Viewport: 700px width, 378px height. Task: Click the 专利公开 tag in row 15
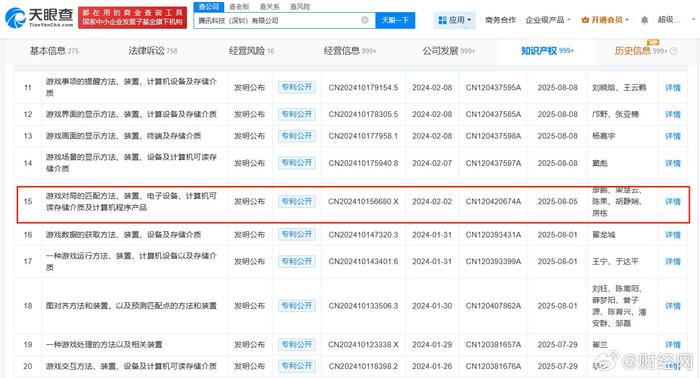[x=297, y=202]
